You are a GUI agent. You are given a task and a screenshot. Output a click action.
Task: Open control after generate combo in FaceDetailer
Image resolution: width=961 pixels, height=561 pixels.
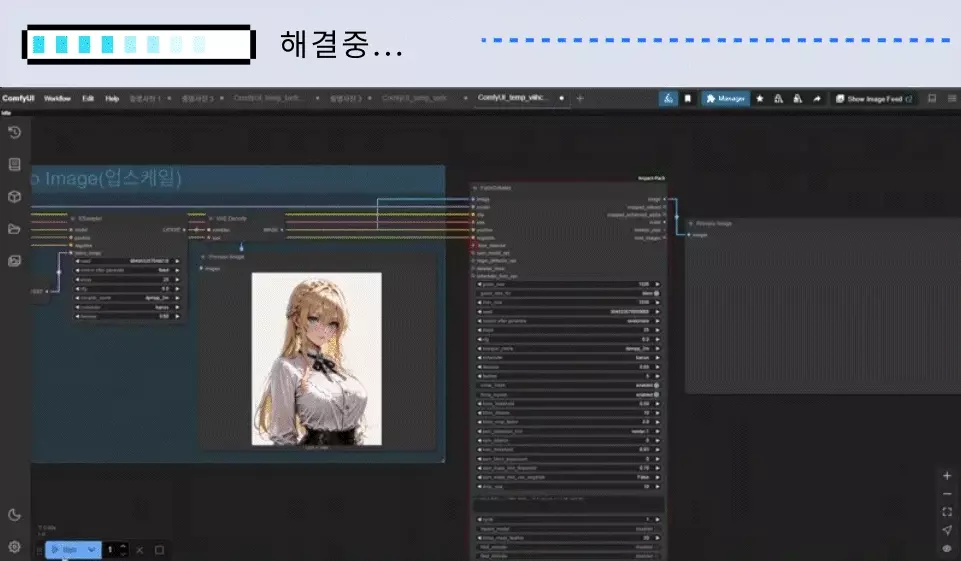coord(568,321)
